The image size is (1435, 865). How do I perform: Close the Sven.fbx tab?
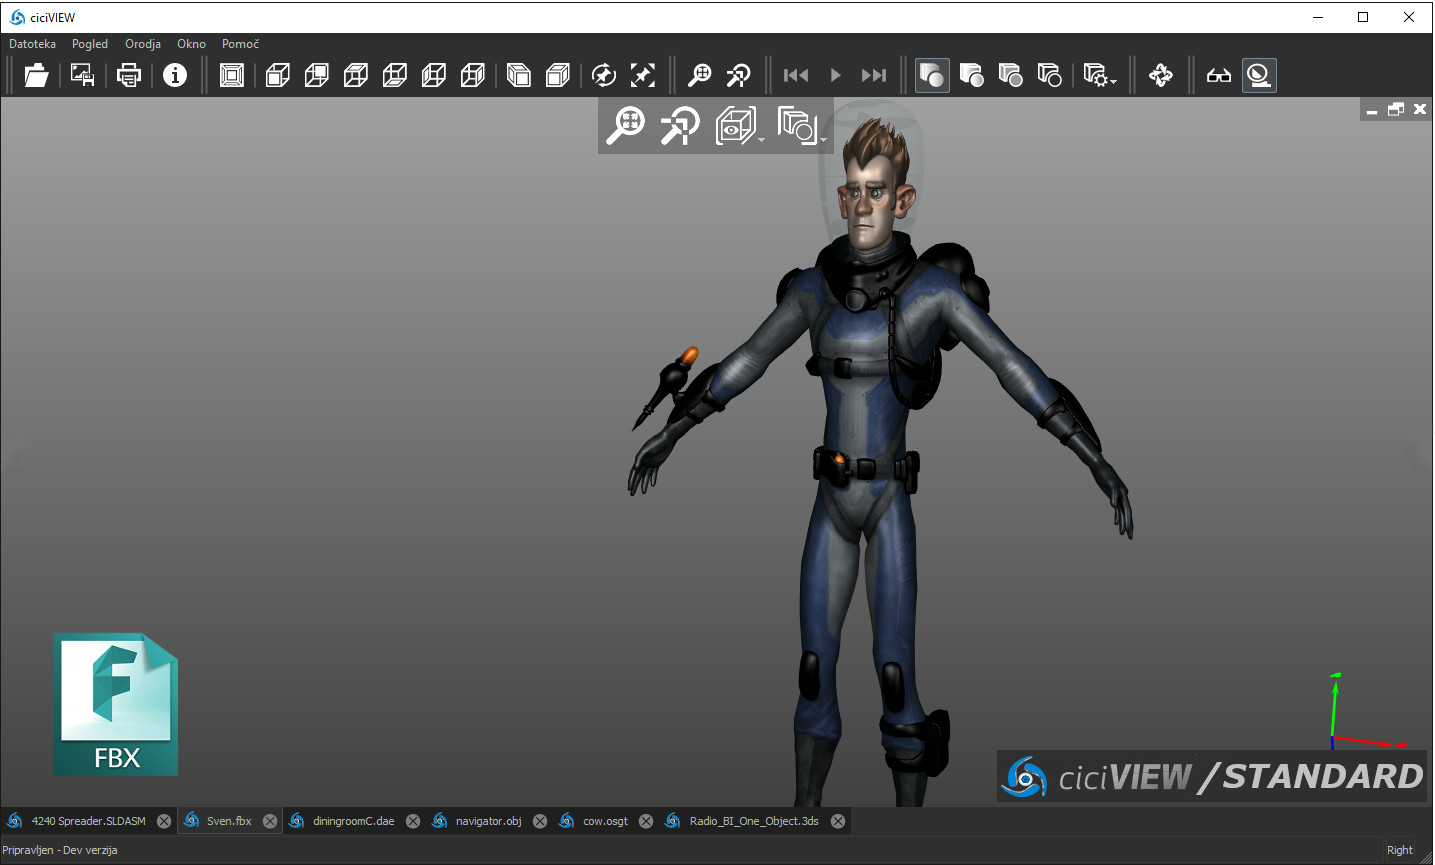pyautogui.click(x=270, y=821)
